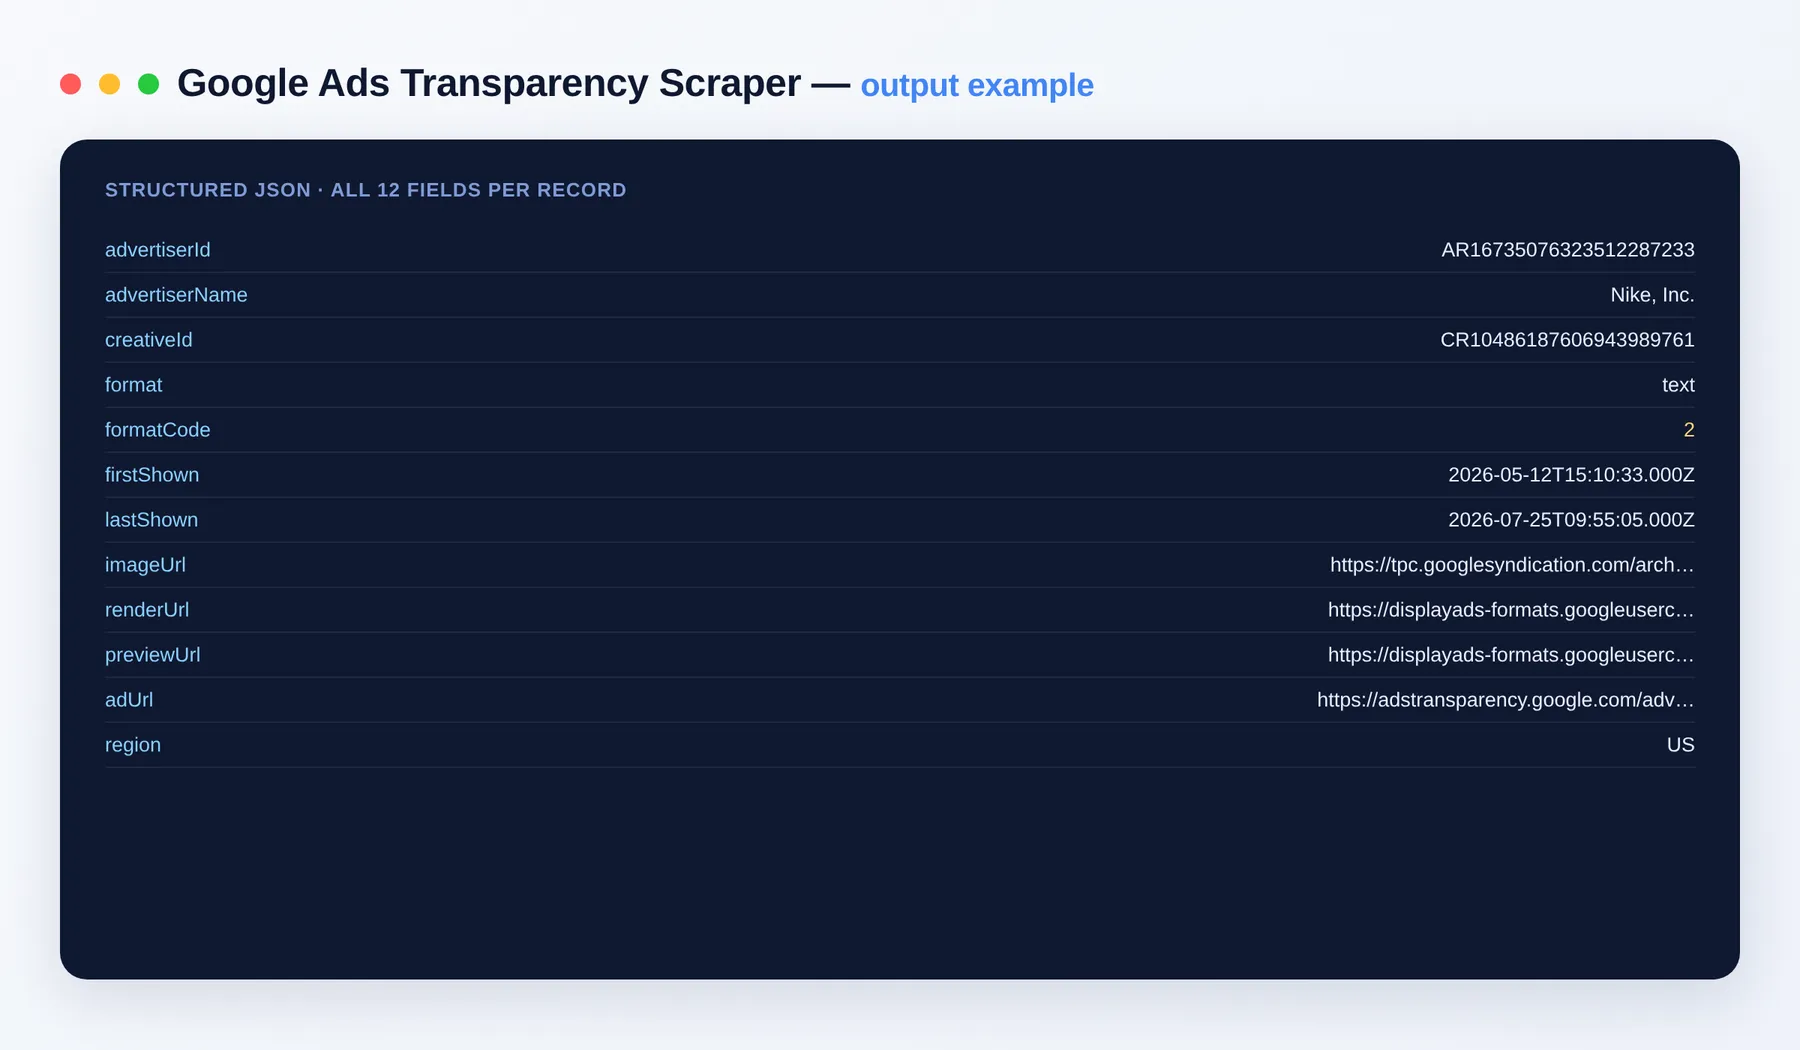
Task: Select the adUrl field label
Action: click(x=129, y=700)
